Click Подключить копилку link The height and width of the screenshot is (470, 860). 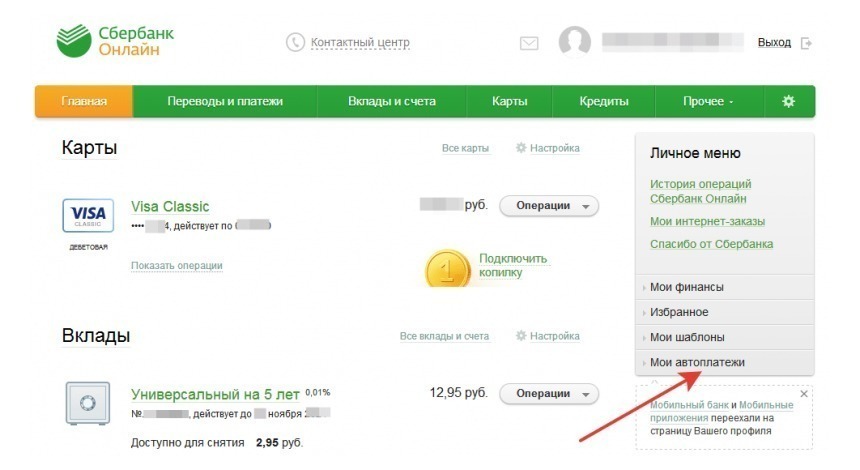click(x=513, y=265)
